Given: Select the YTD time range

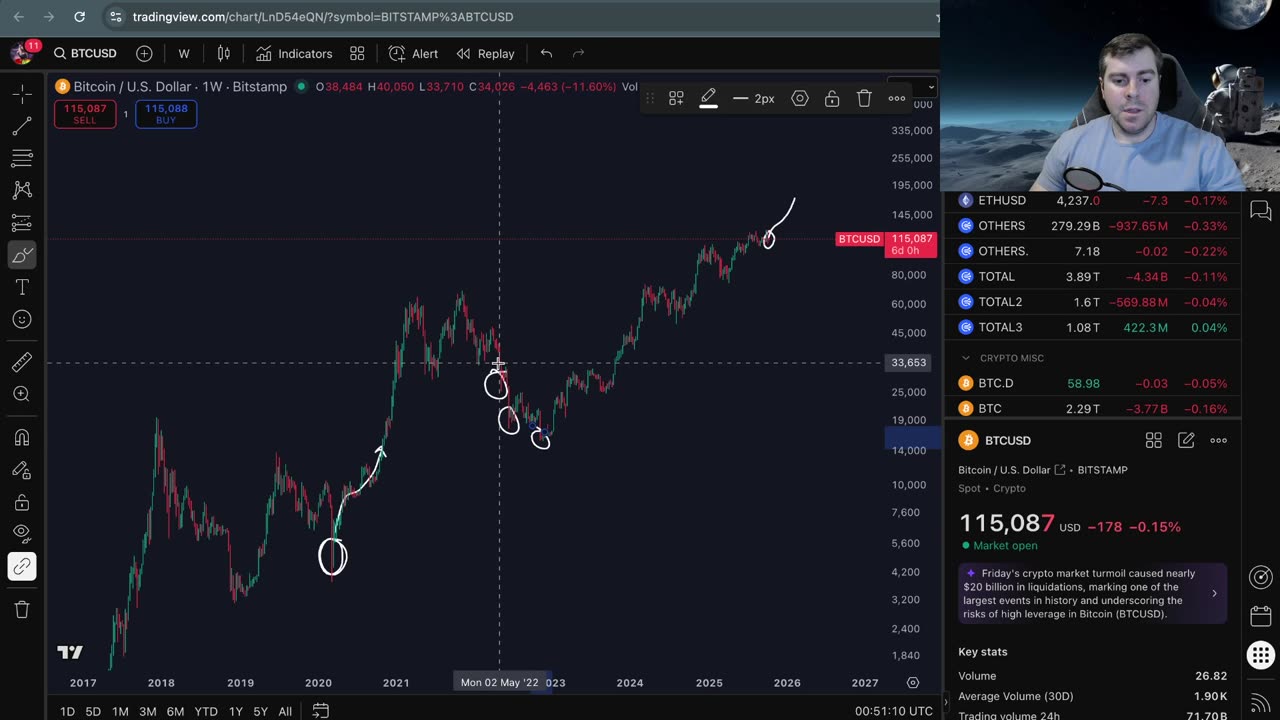Looking at the screenshot, I should tap(206, 711).
